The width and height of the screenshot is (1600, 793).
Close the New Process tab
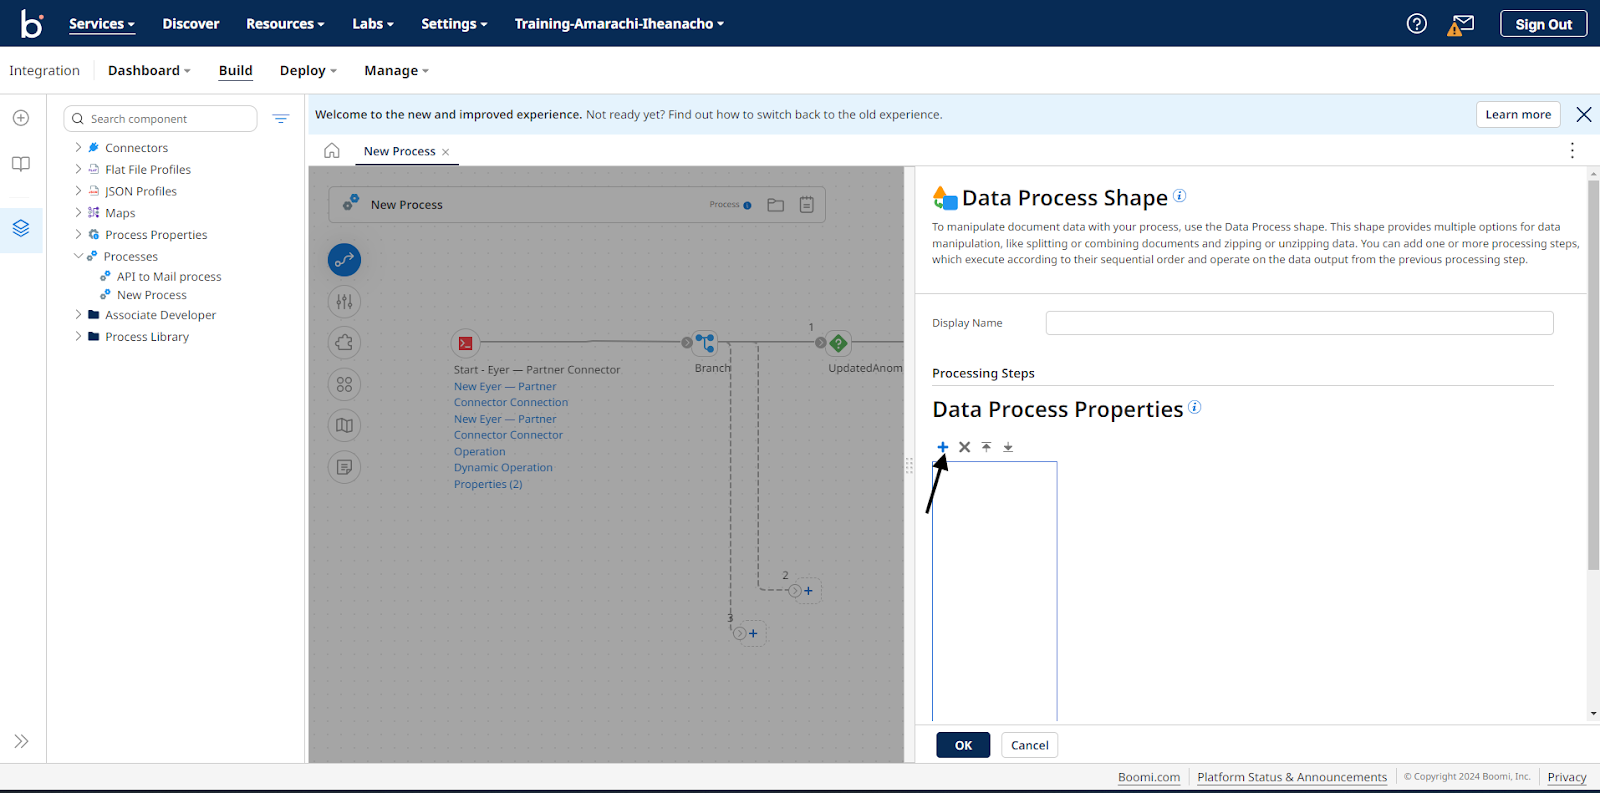pyautogui.click(x=446, y=152)
